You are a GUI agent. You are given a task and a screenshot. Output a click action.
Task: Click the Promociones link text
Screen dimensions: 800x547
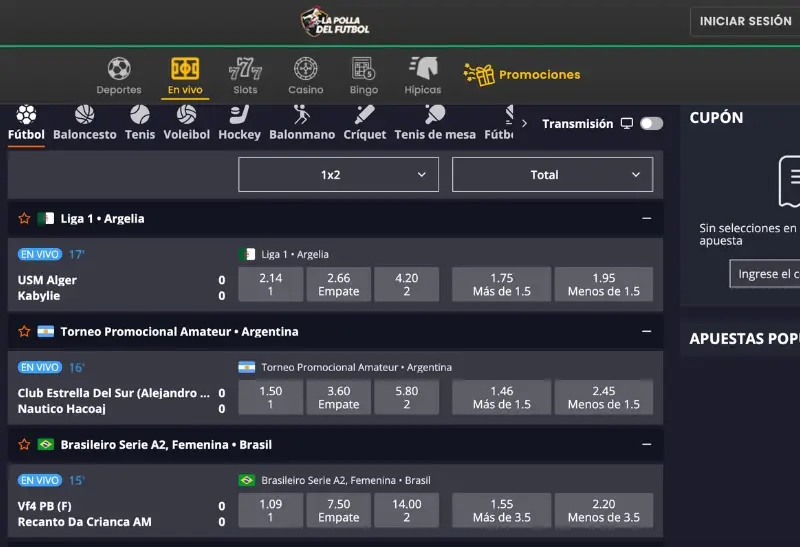pos(539,74)
